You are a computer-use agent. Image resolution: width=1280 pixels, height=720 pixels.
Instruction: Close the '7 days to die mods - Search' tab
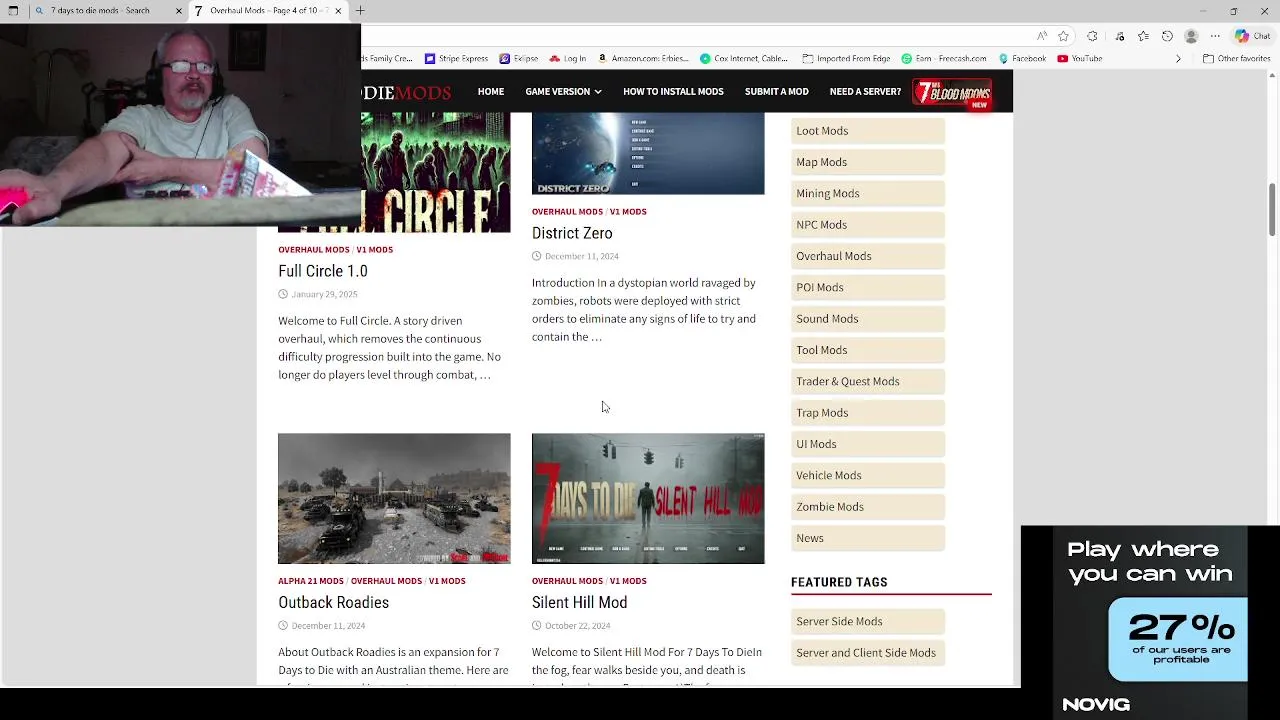pyautogui.click(x=179, y=11)
